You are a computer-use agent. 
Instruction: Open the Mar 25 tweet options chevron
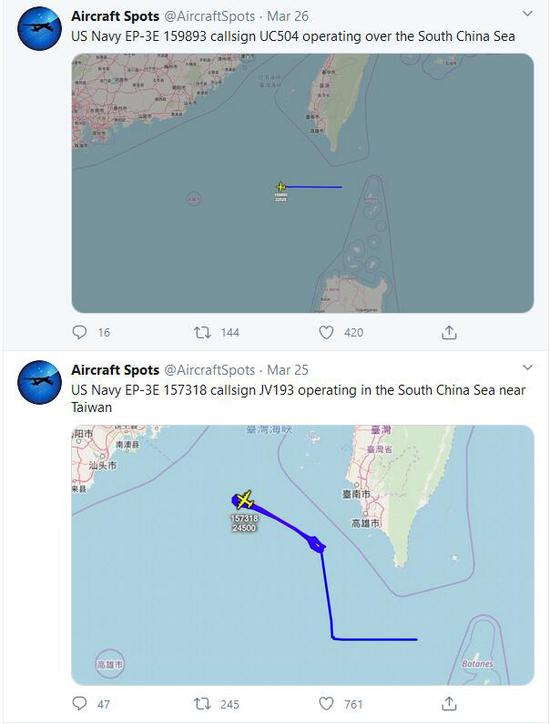click(527, 368)
